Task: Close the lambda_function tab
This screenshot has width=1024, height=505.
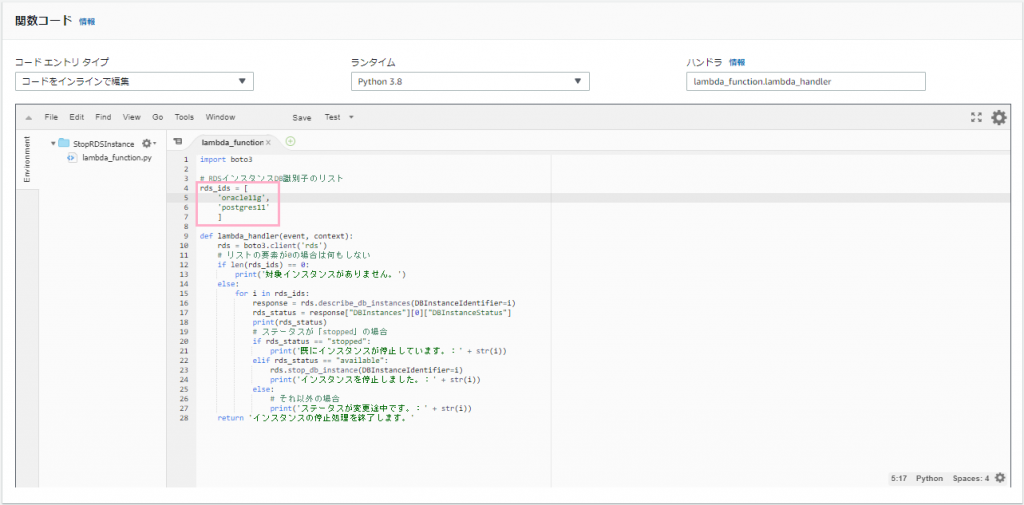Action: 268,142
